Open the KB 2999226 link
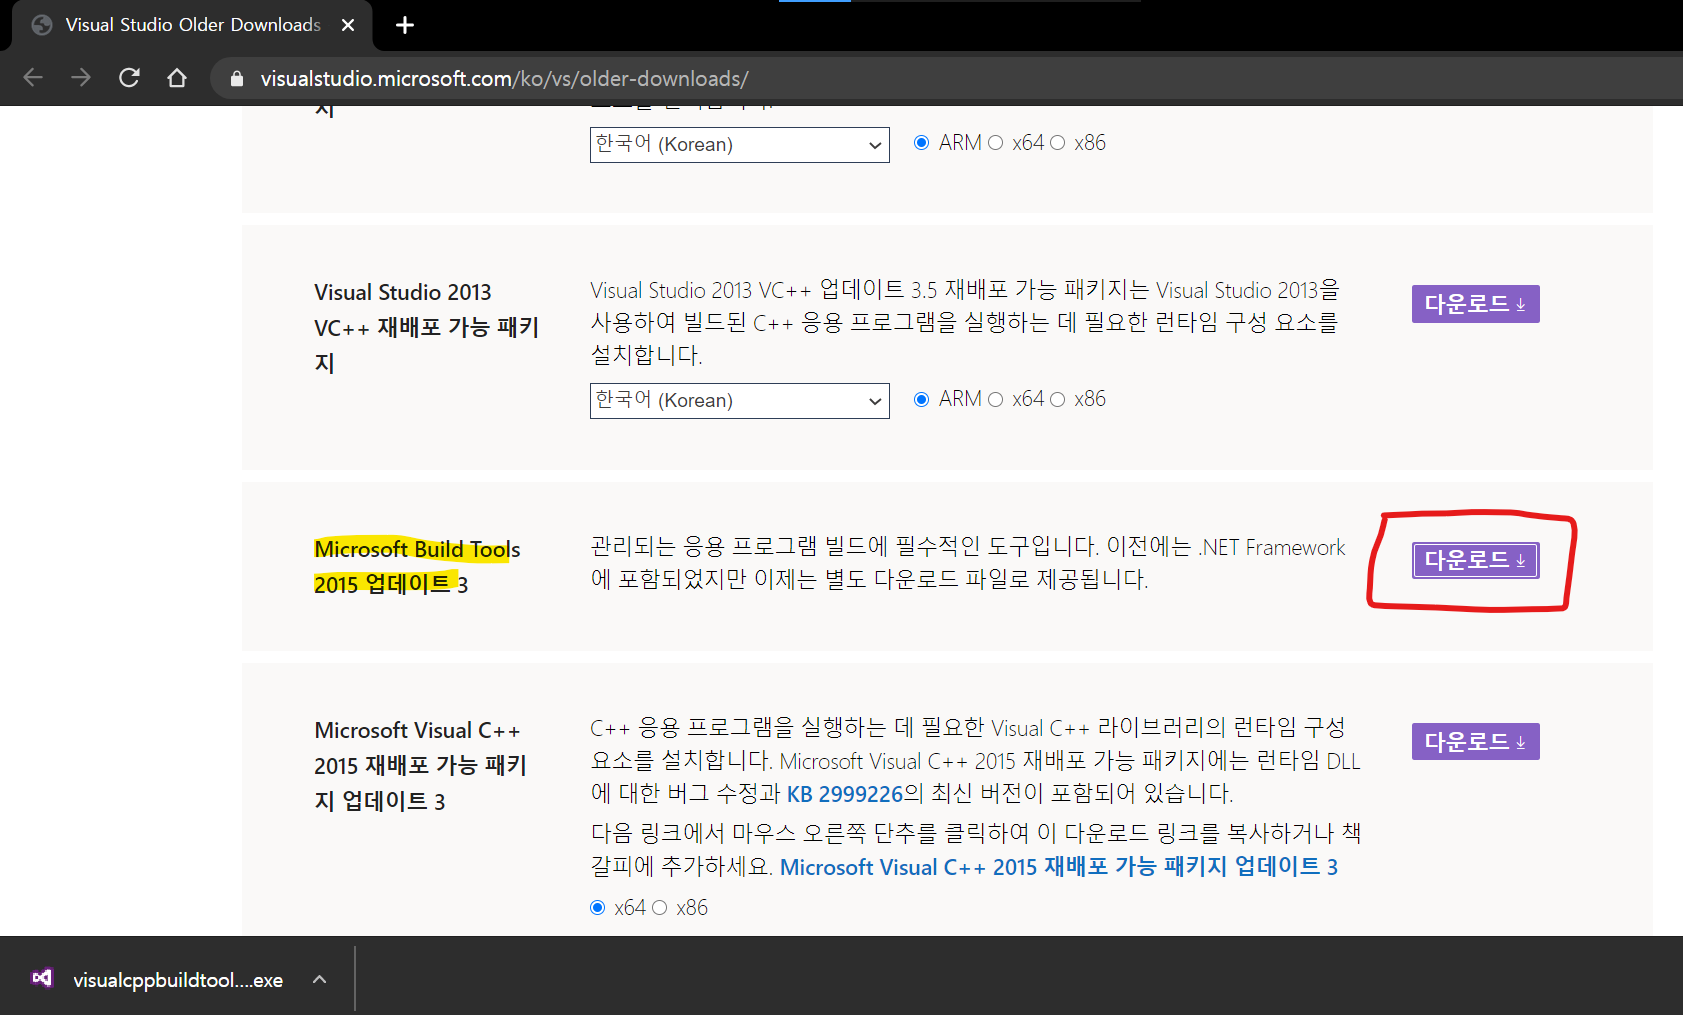Image resolution: width=1683 pixels, height=1015 pixels. (845, 794)
